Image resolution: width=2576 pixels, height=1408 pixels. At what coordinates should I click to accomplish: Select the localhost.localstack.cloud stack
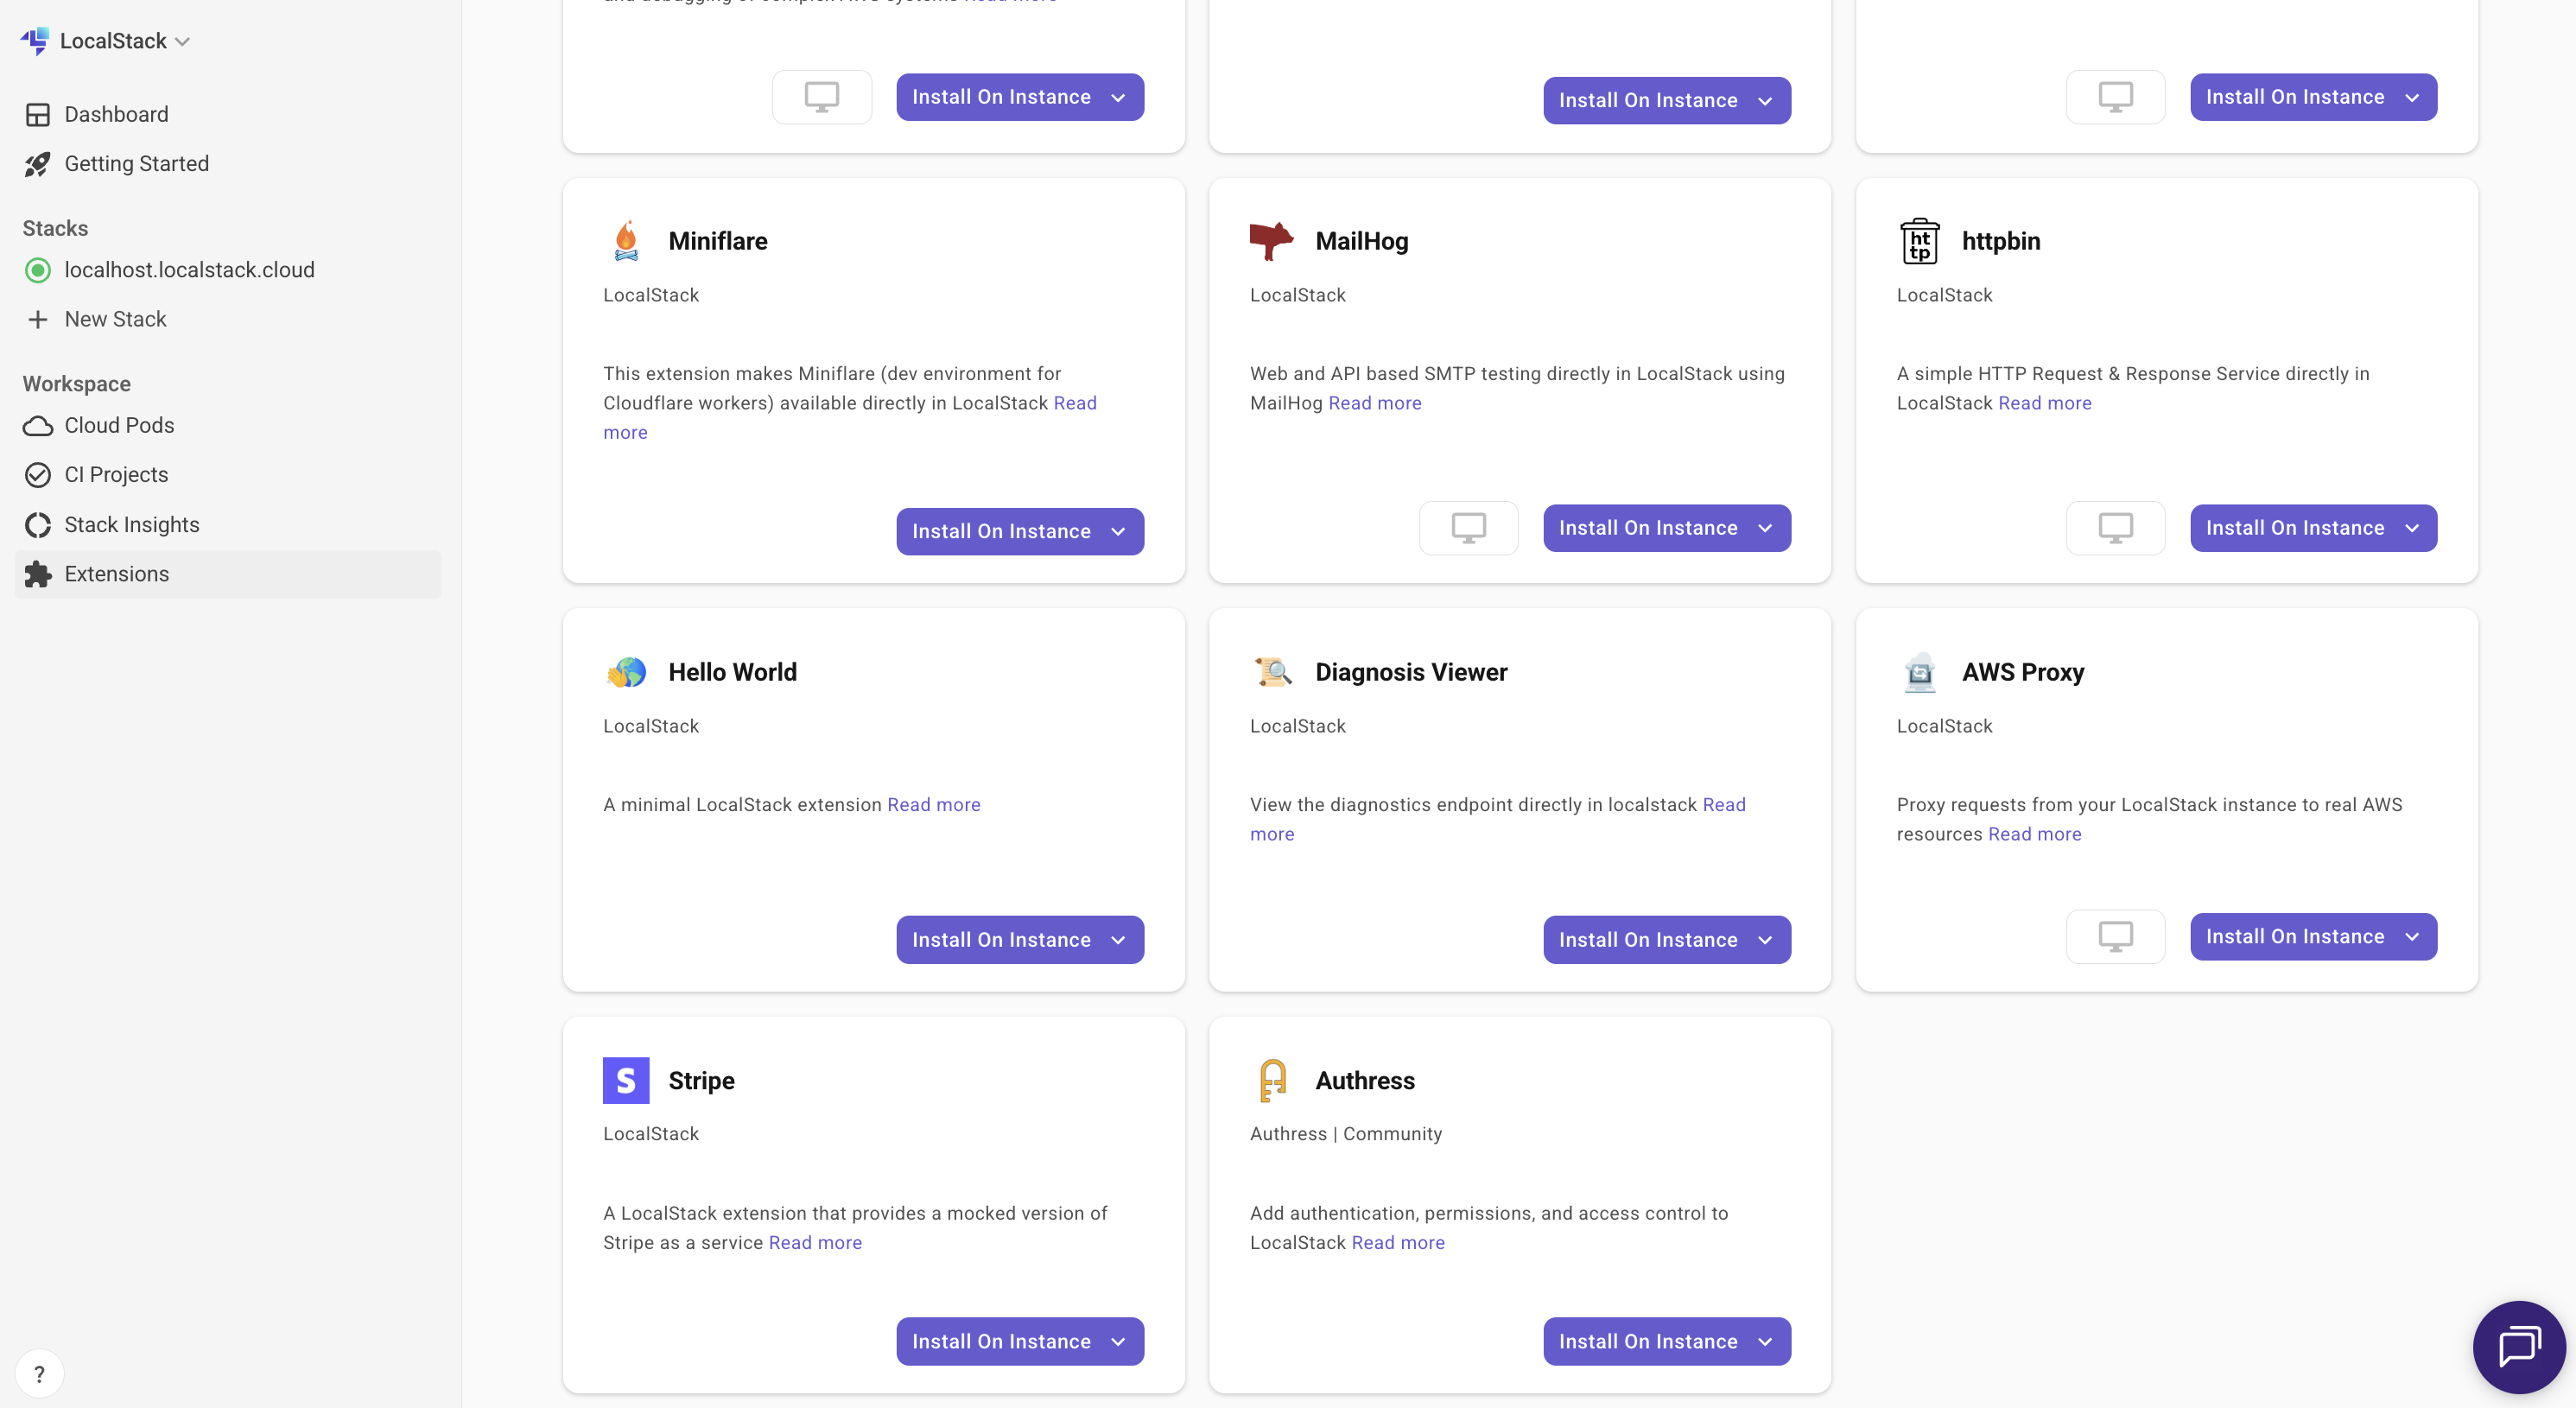[x=189, y=270]
